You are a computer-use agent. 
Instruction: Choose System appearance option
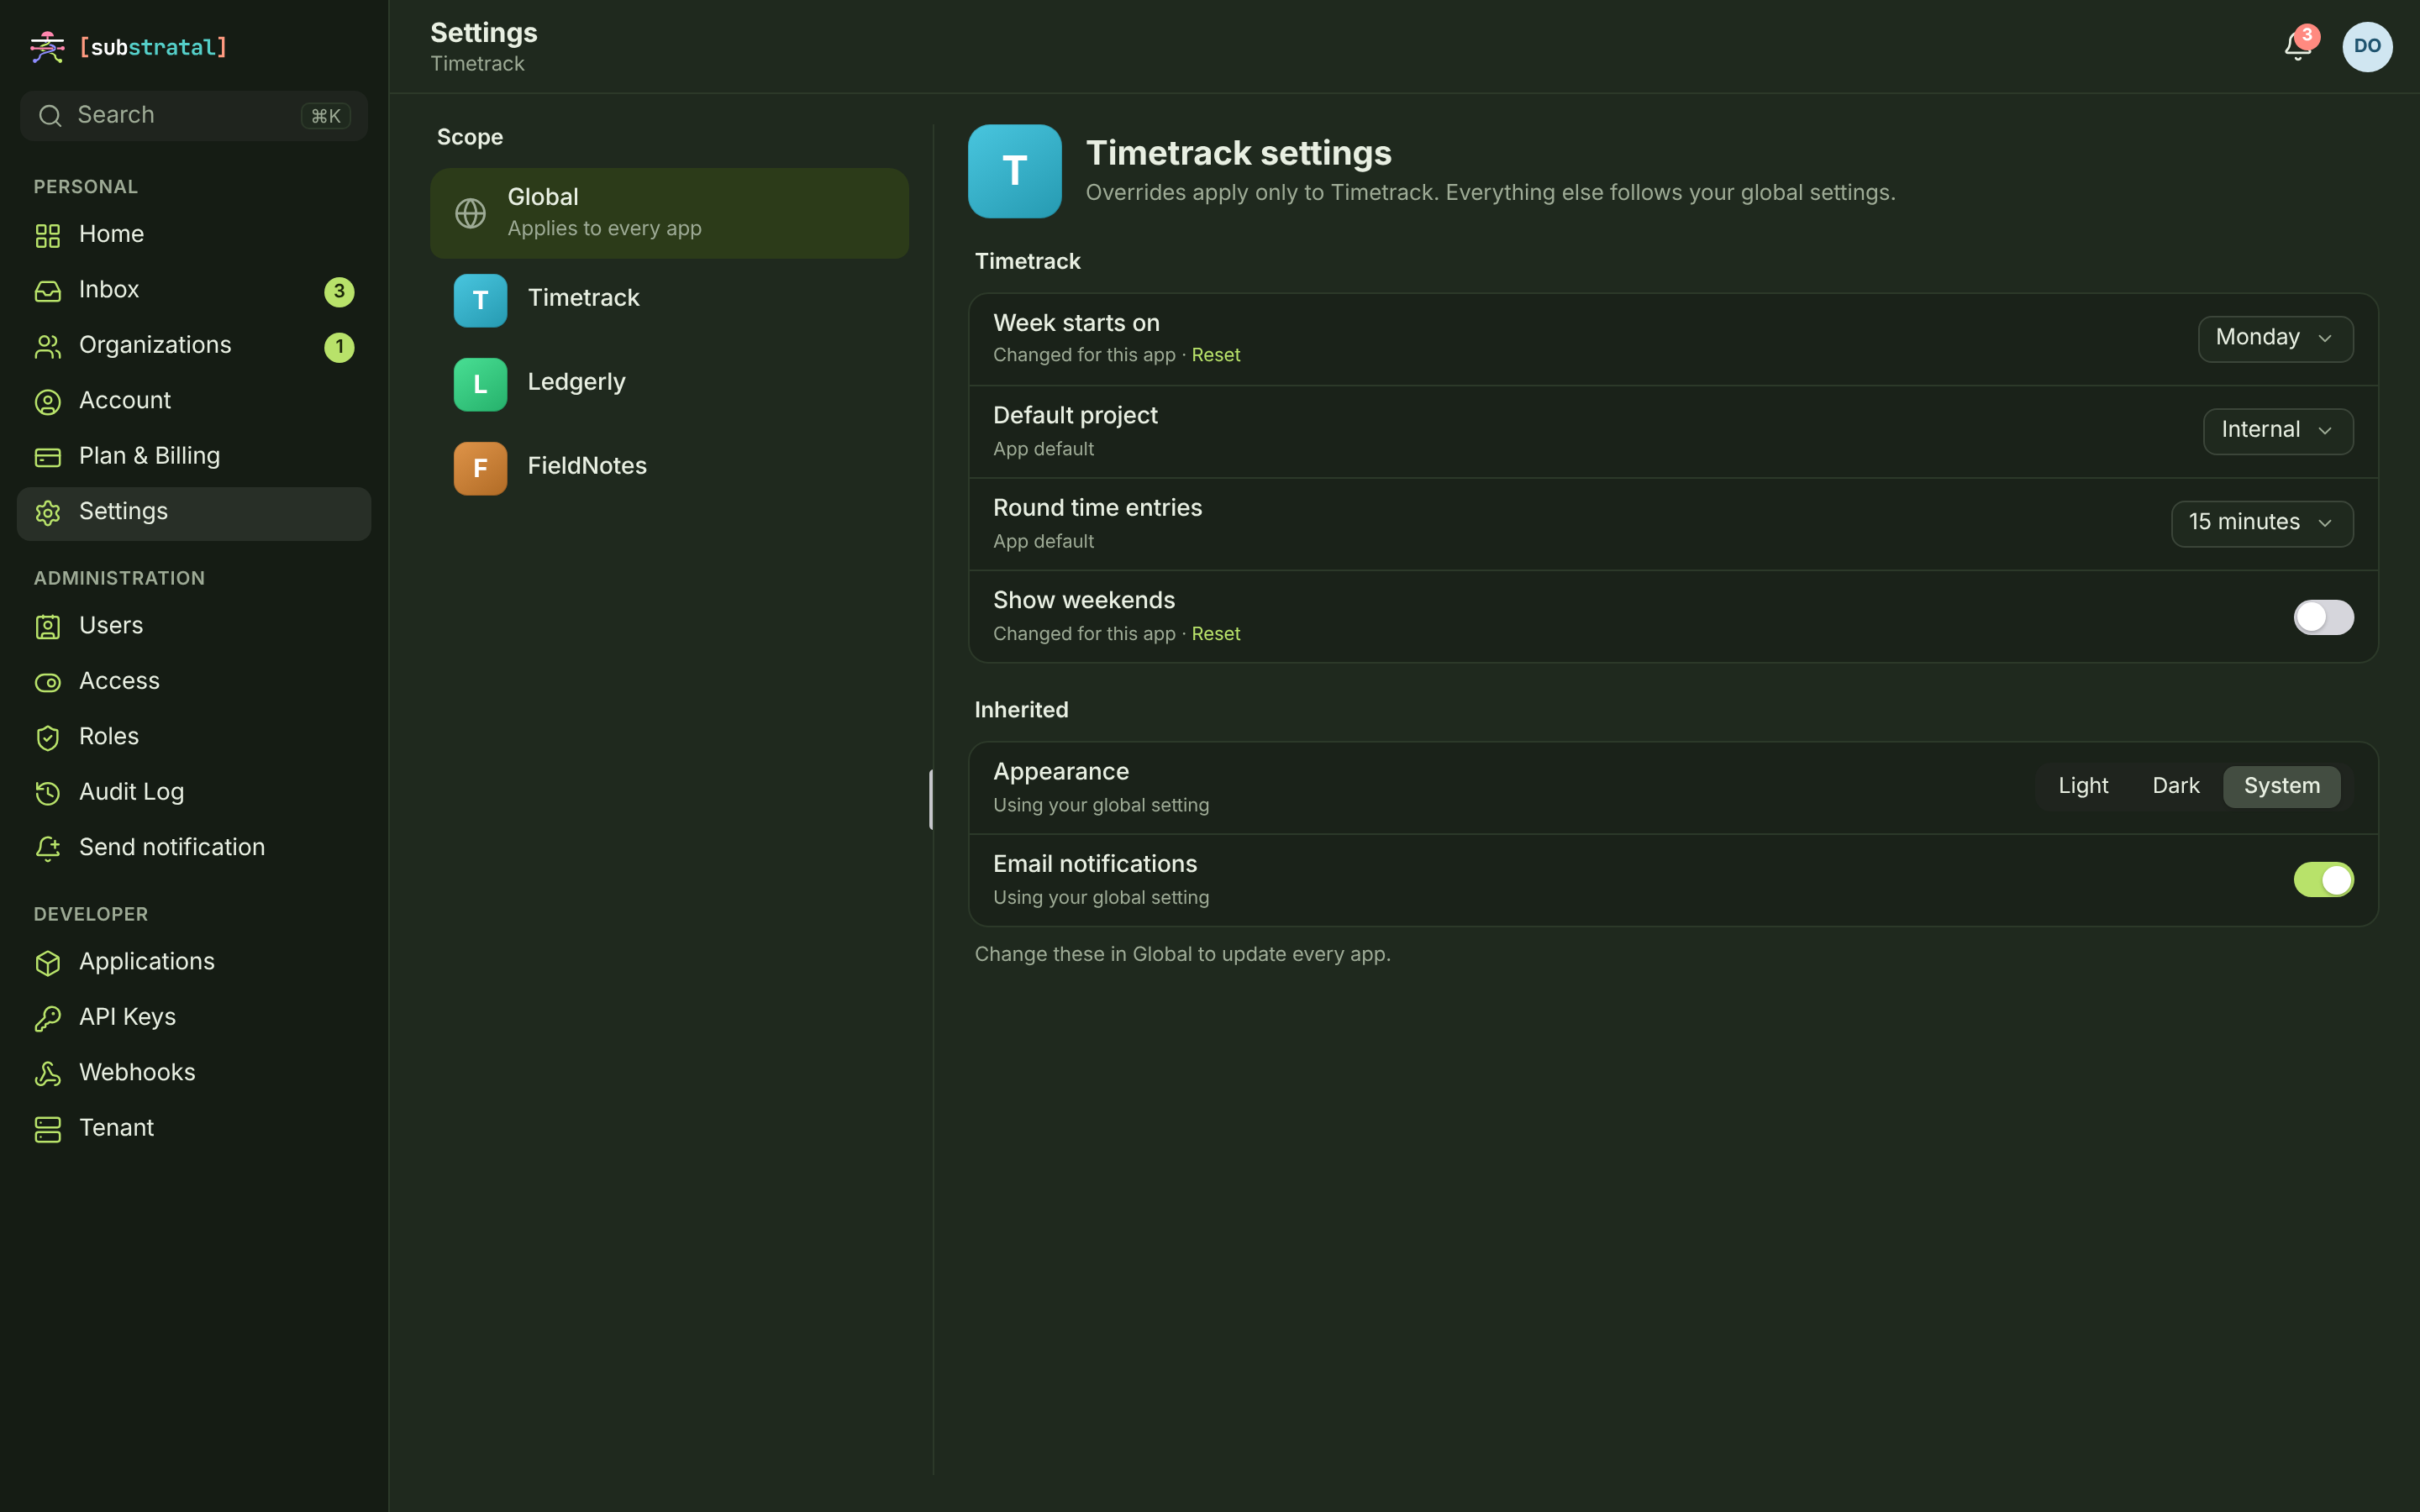(2281, 786)
